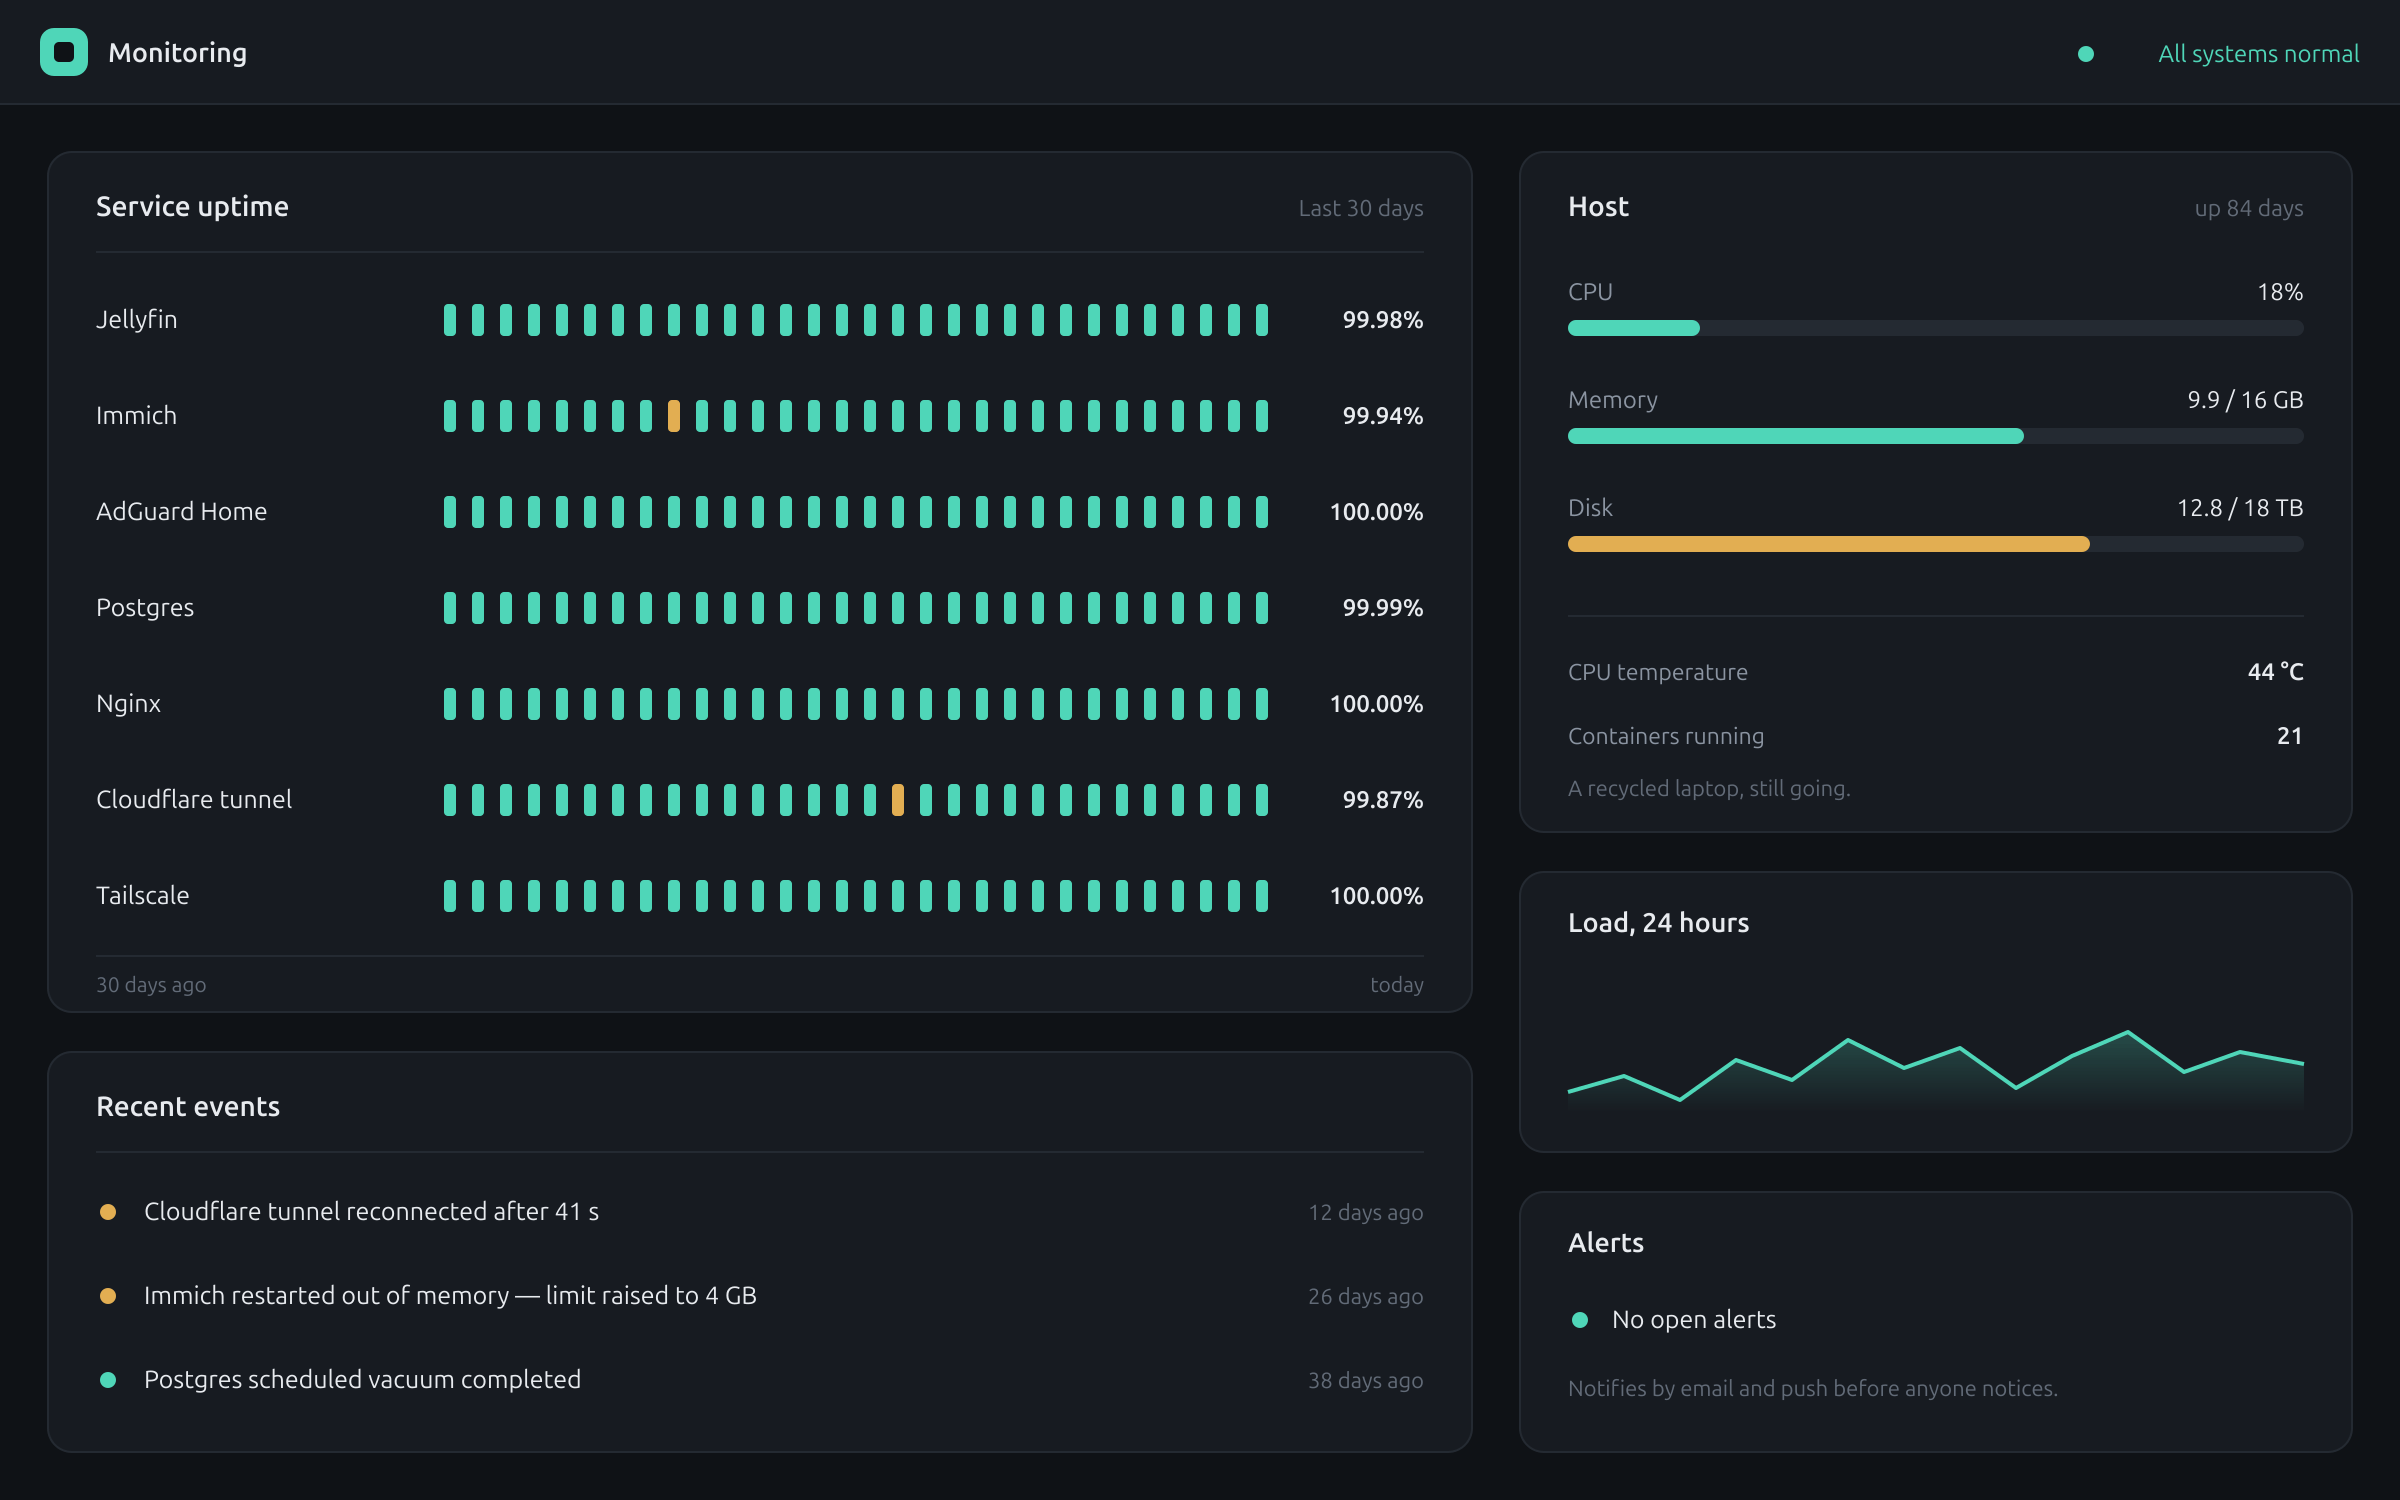Click the 9.9 / 16 GB memory value
This screenshot has width=2400, height=1500.
coord(2245,400)
